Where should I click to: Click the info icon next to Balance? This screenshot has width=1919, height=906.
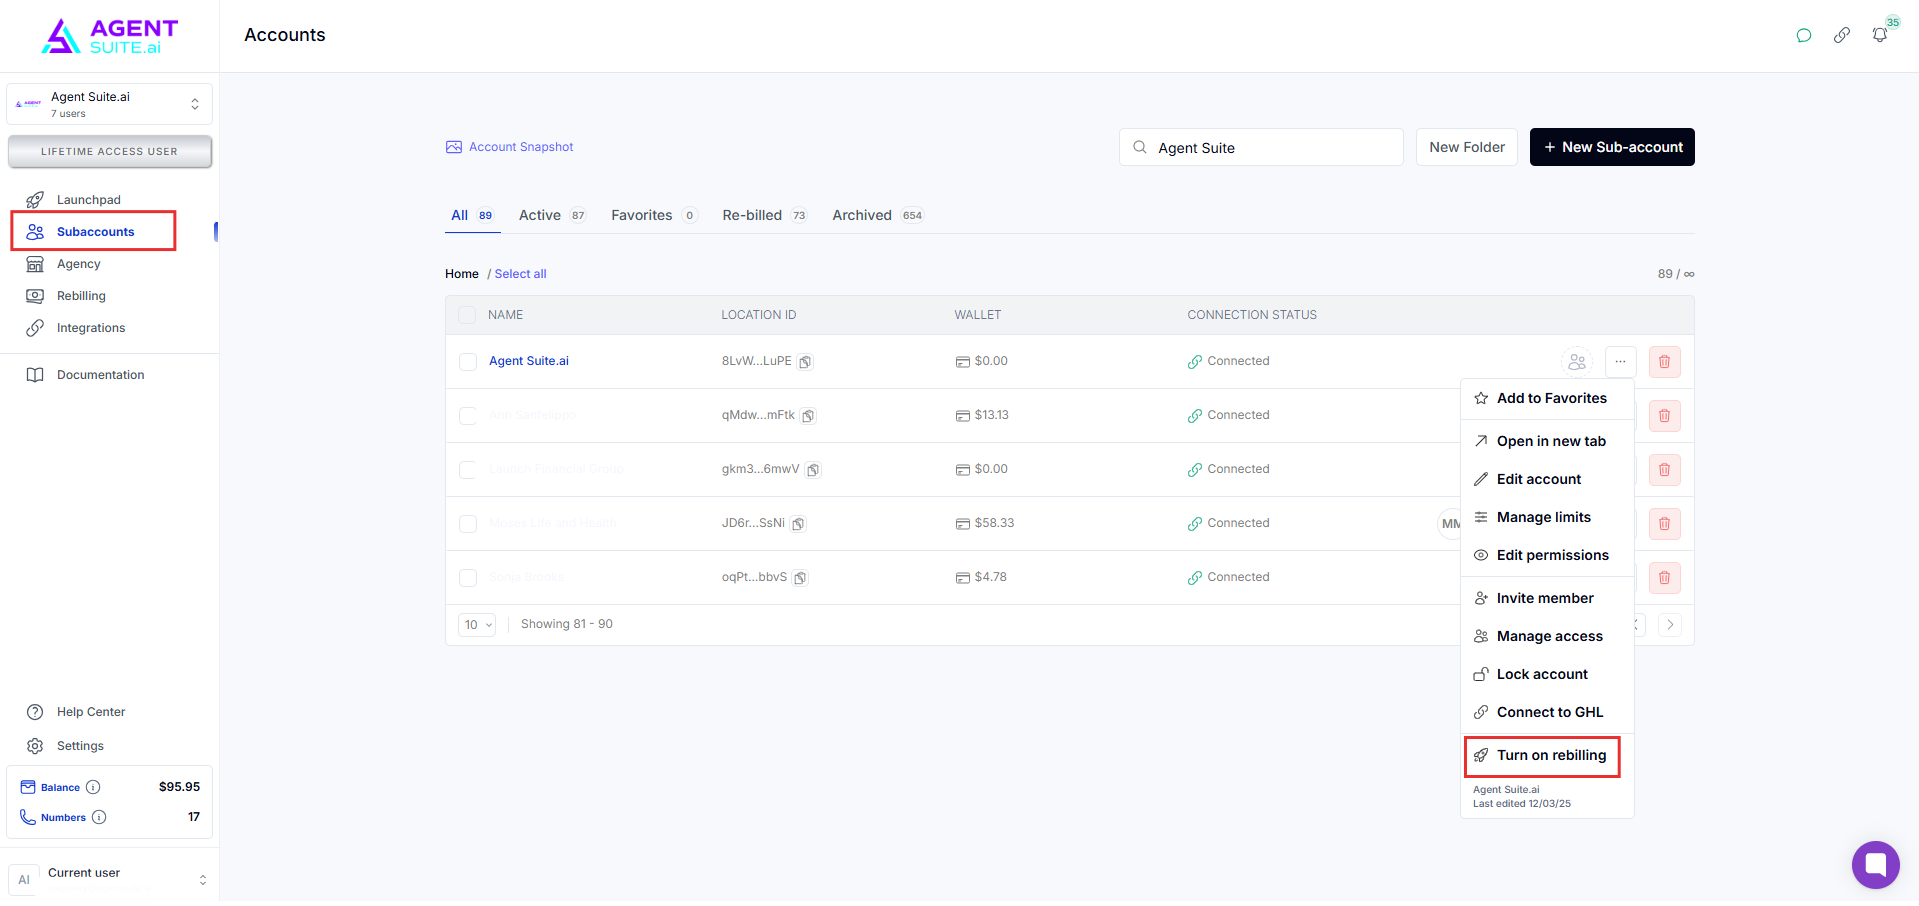click(x=93, y=787)
